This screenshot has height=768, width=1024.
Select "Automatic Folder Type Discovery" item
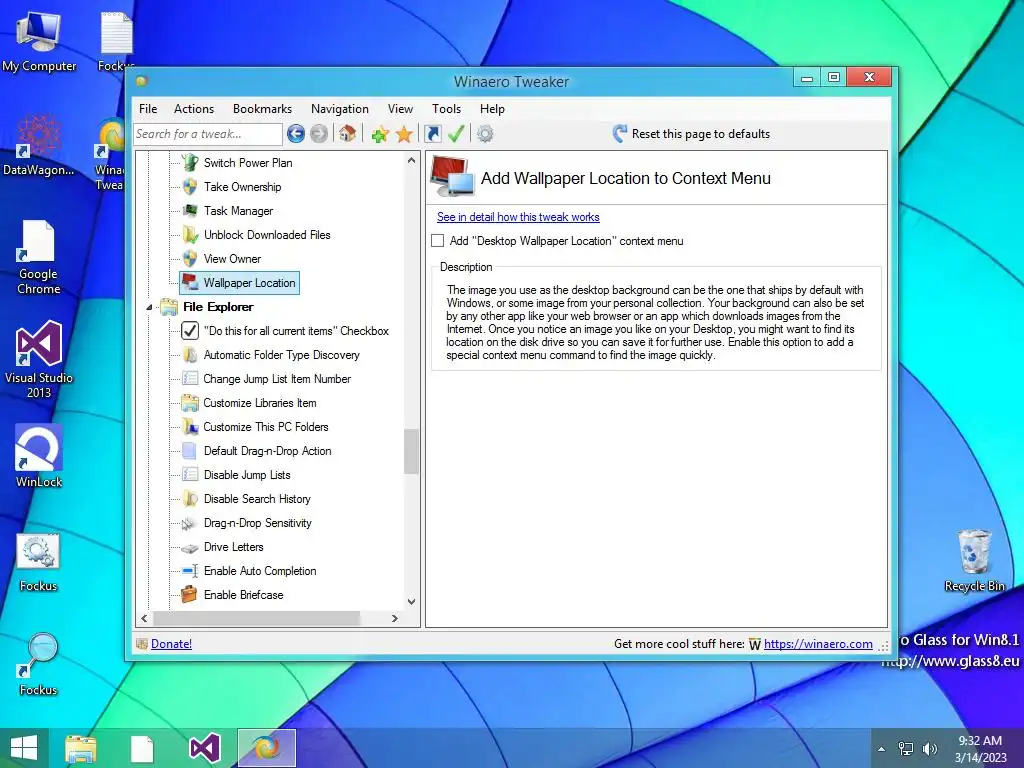(270, 355)
